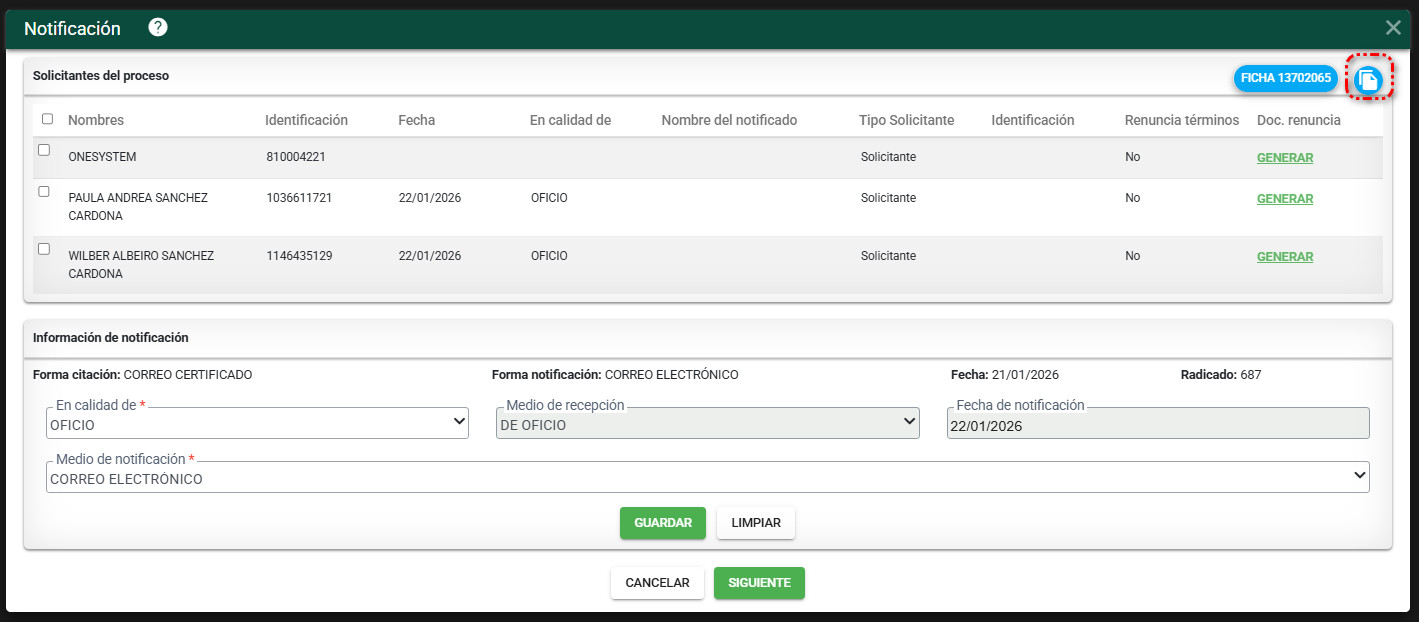Click the Fecha de notificación field

coord(1157,425)
